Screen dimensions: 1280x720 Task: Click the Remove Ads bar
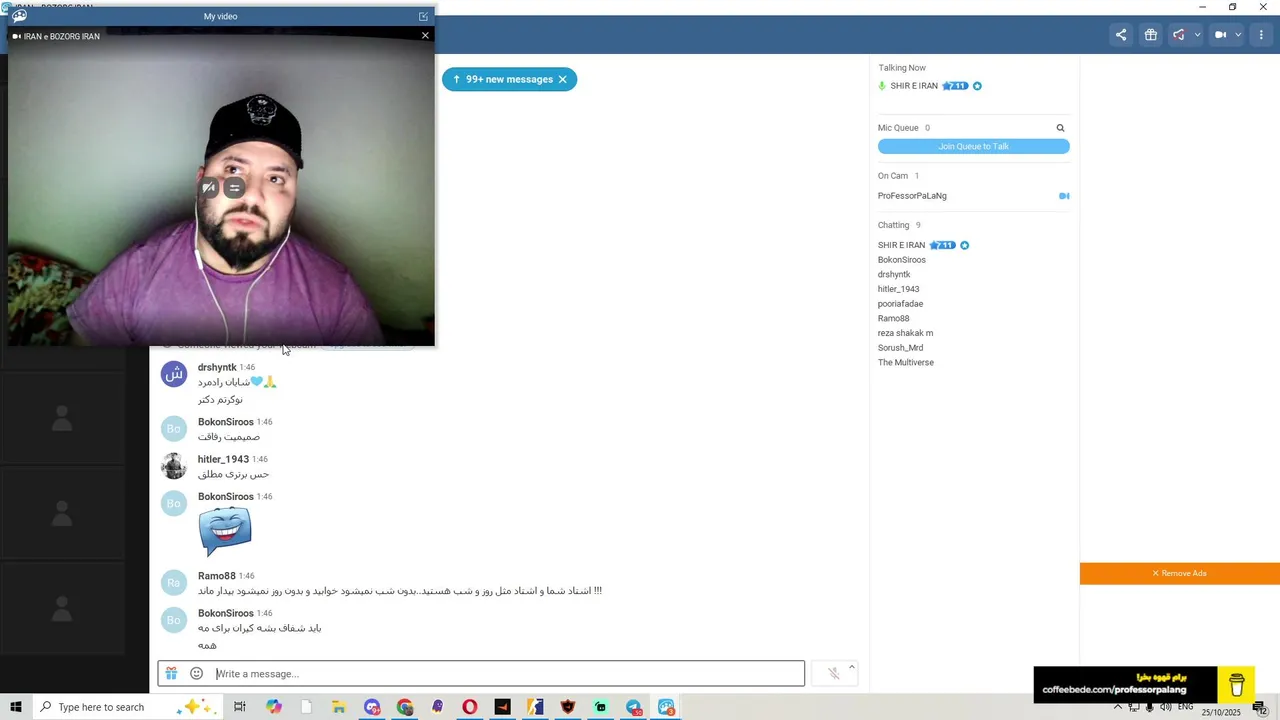click(x=1180, y=573)
